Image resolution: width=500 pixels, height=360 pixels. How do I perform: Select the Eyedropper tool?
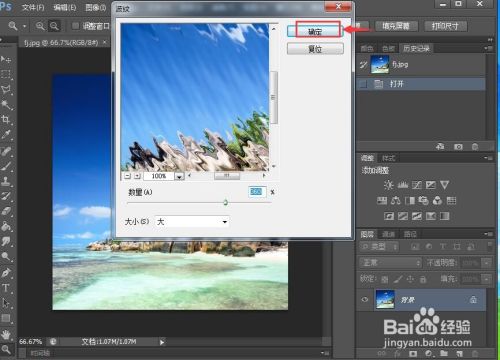point(6,135)
